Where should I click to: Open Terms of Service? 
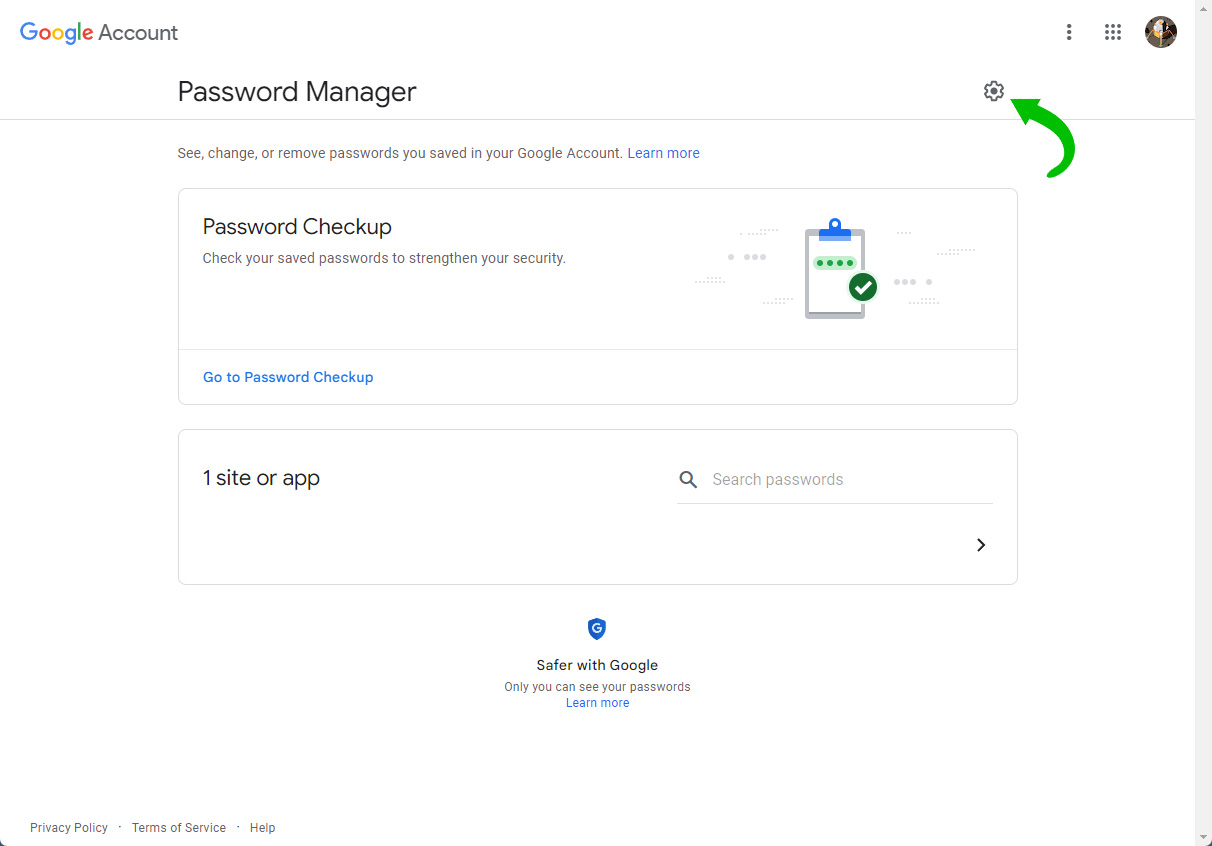click(178, 827)
